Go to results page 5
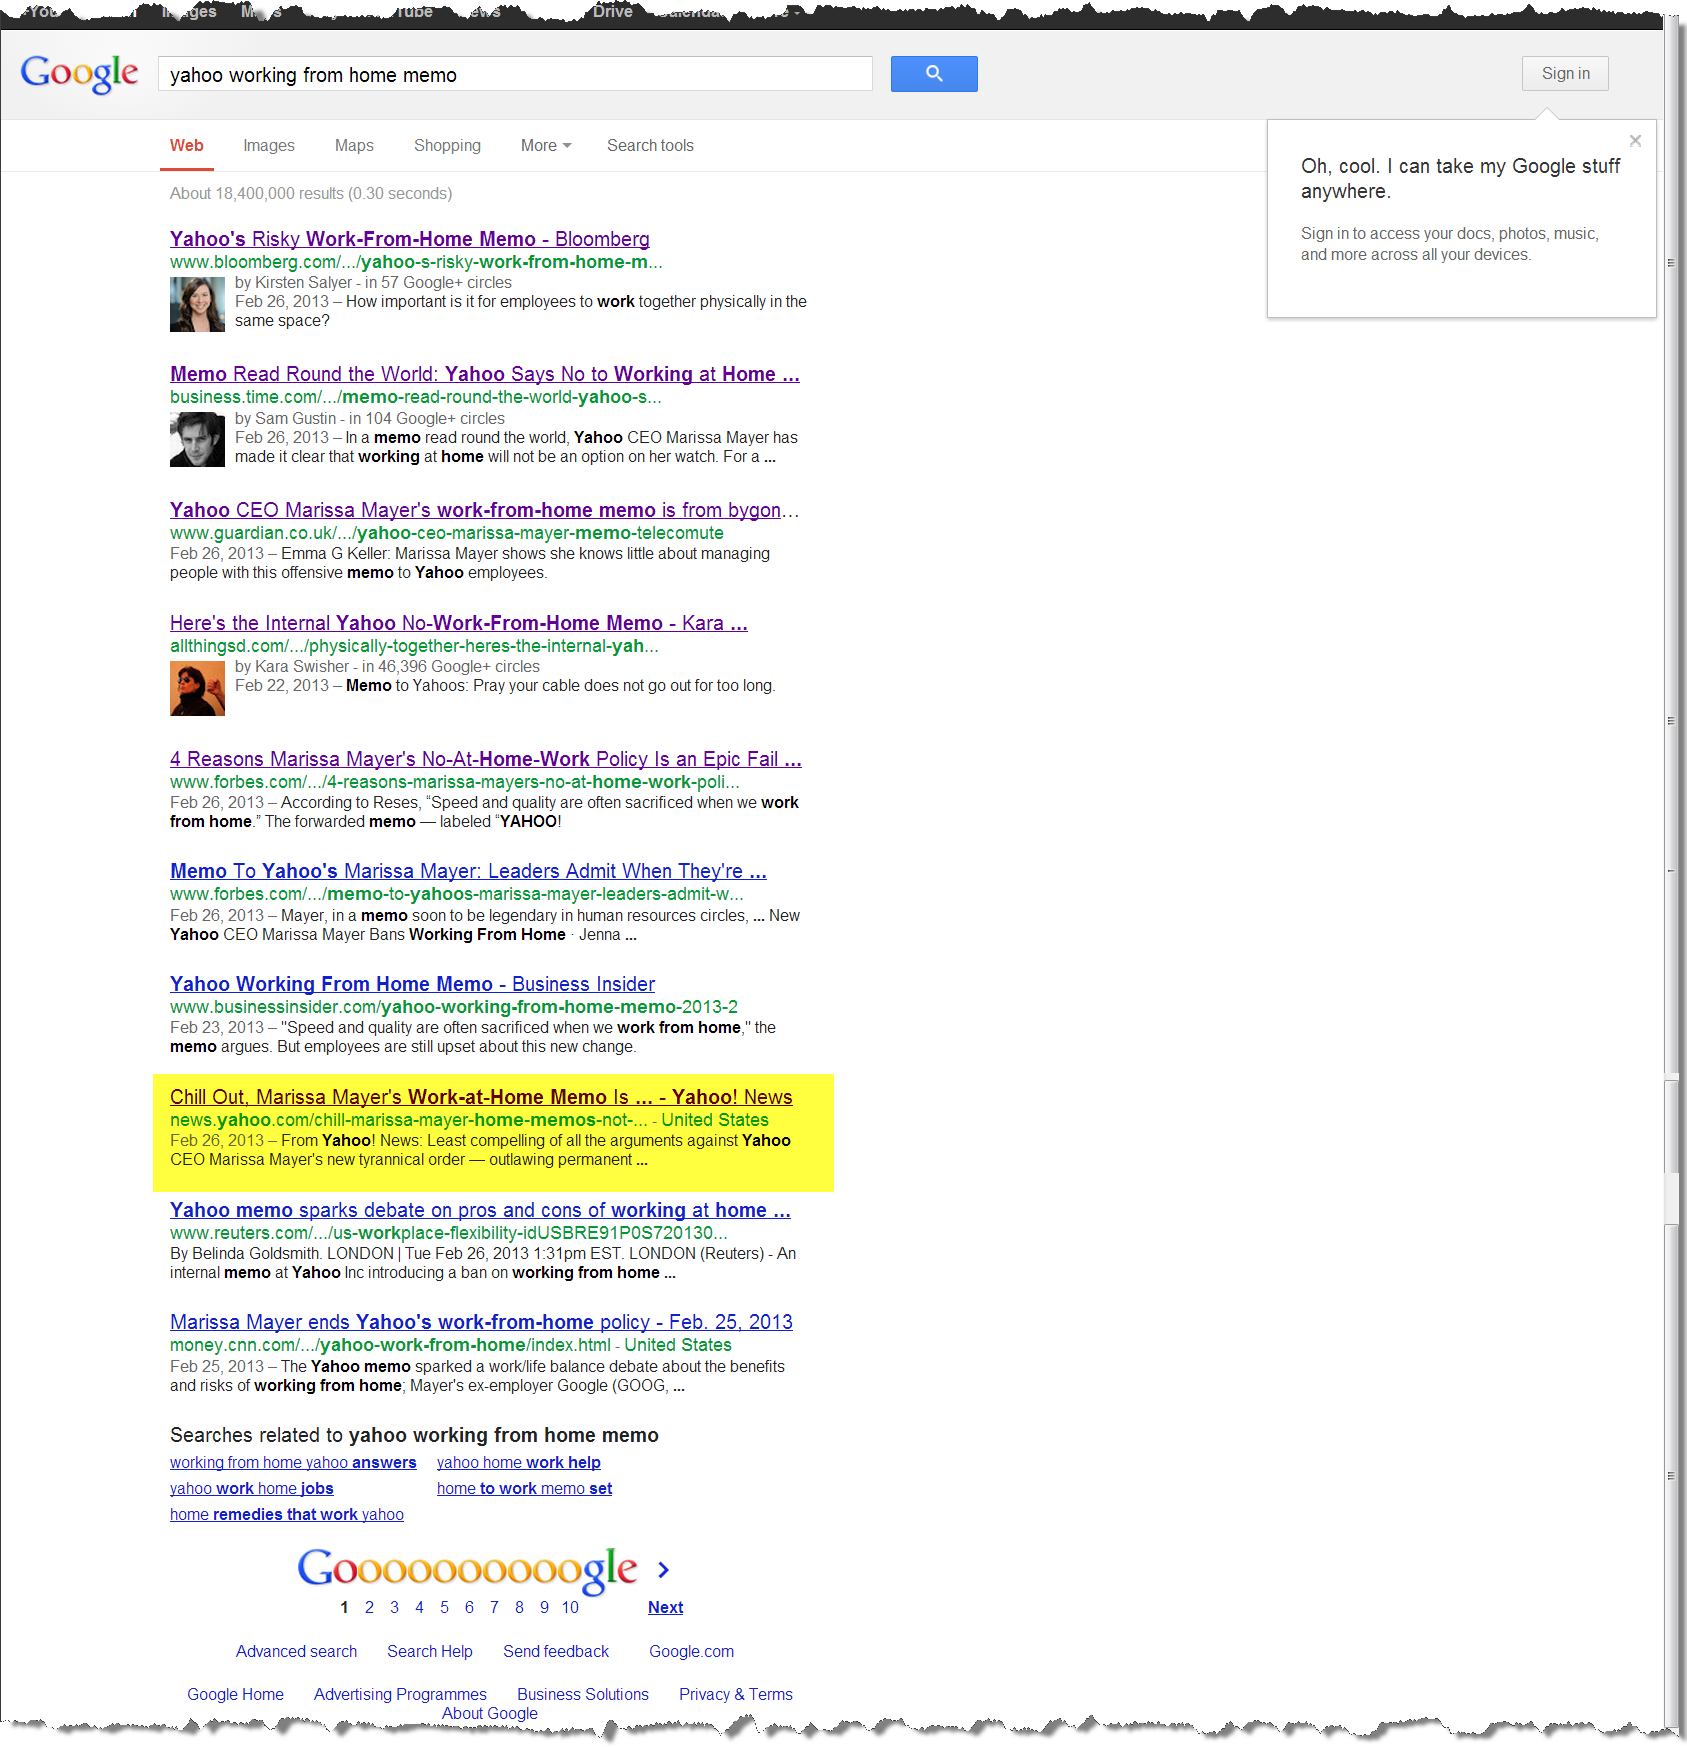The image size is (1687, 1747). pos(444,1607)
